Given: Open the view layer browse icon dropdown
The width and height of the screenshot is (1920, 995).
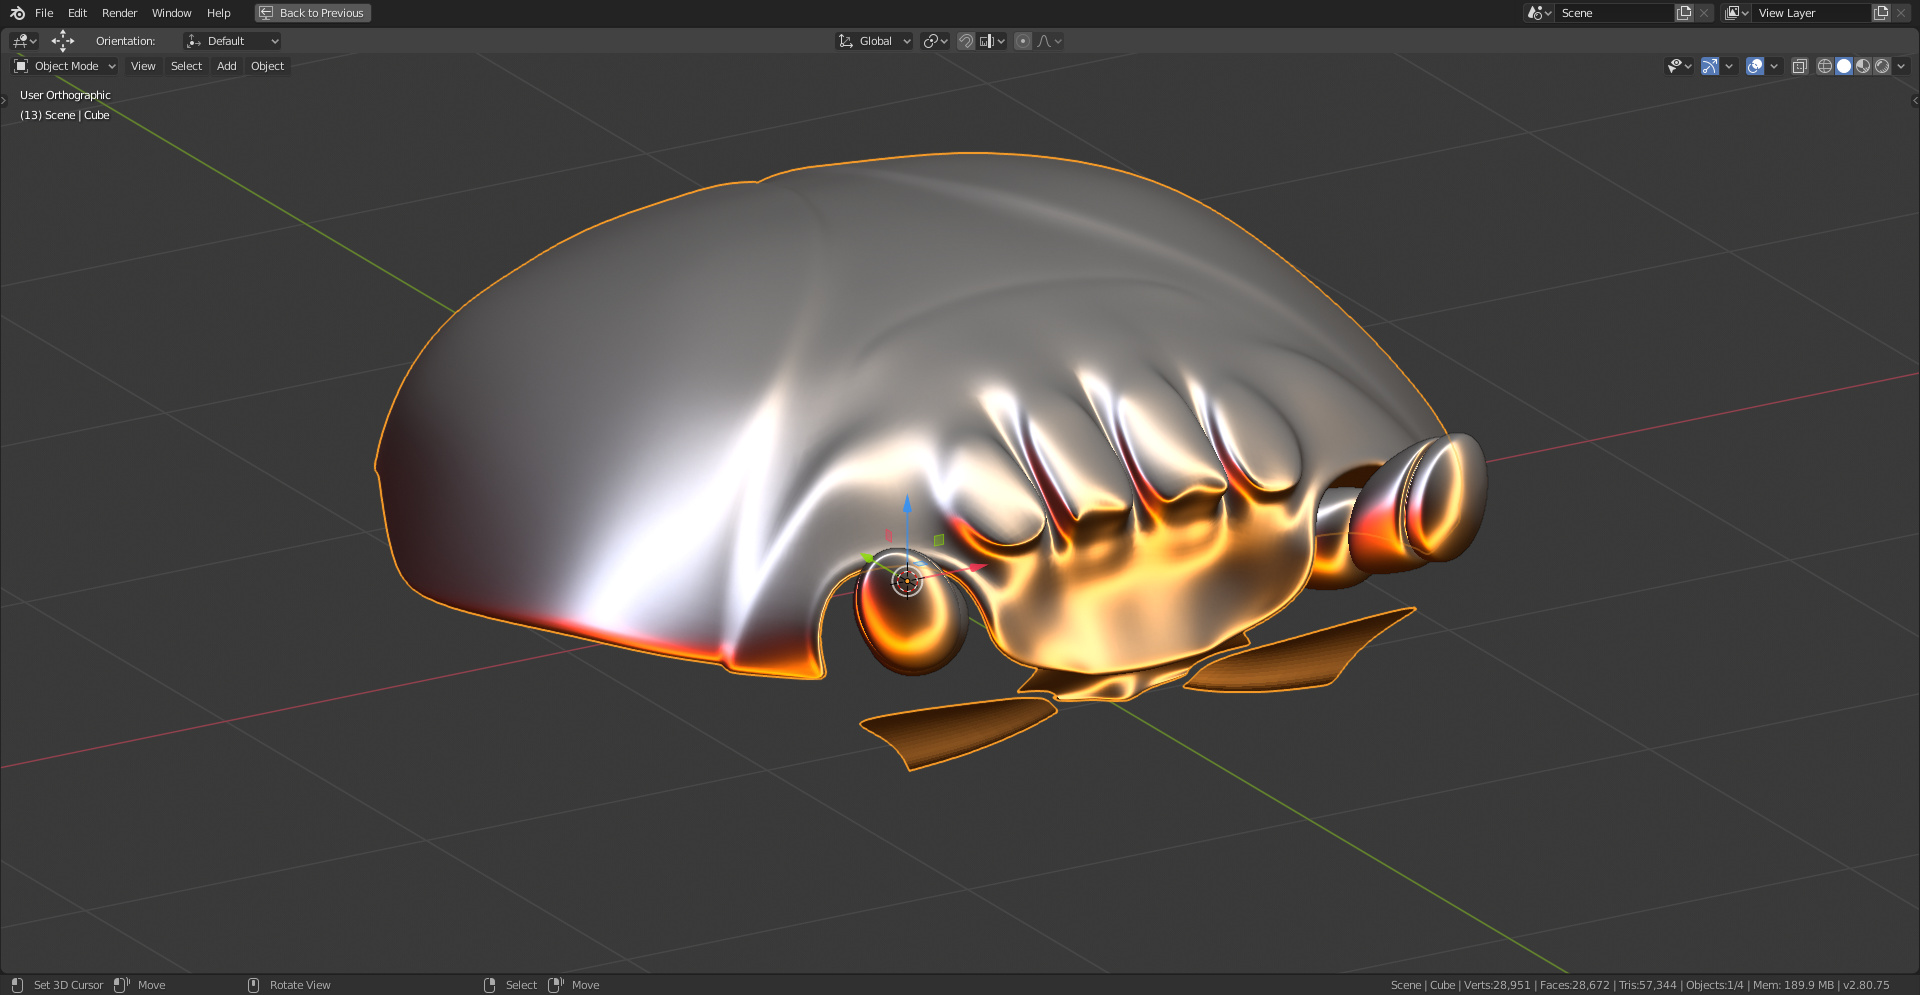Looking at the screenshot, I should (1736, 13).
